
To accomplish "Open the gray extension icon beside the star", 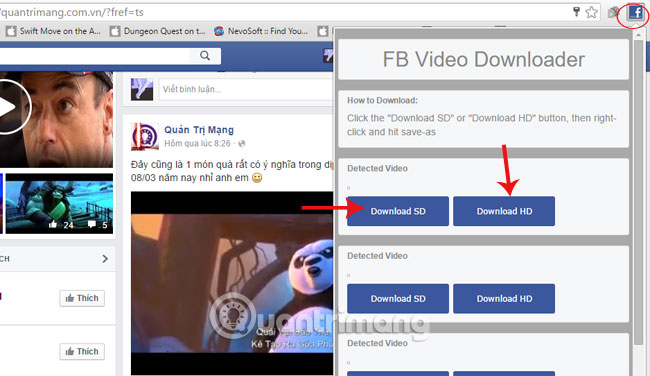I will point(613,12).
